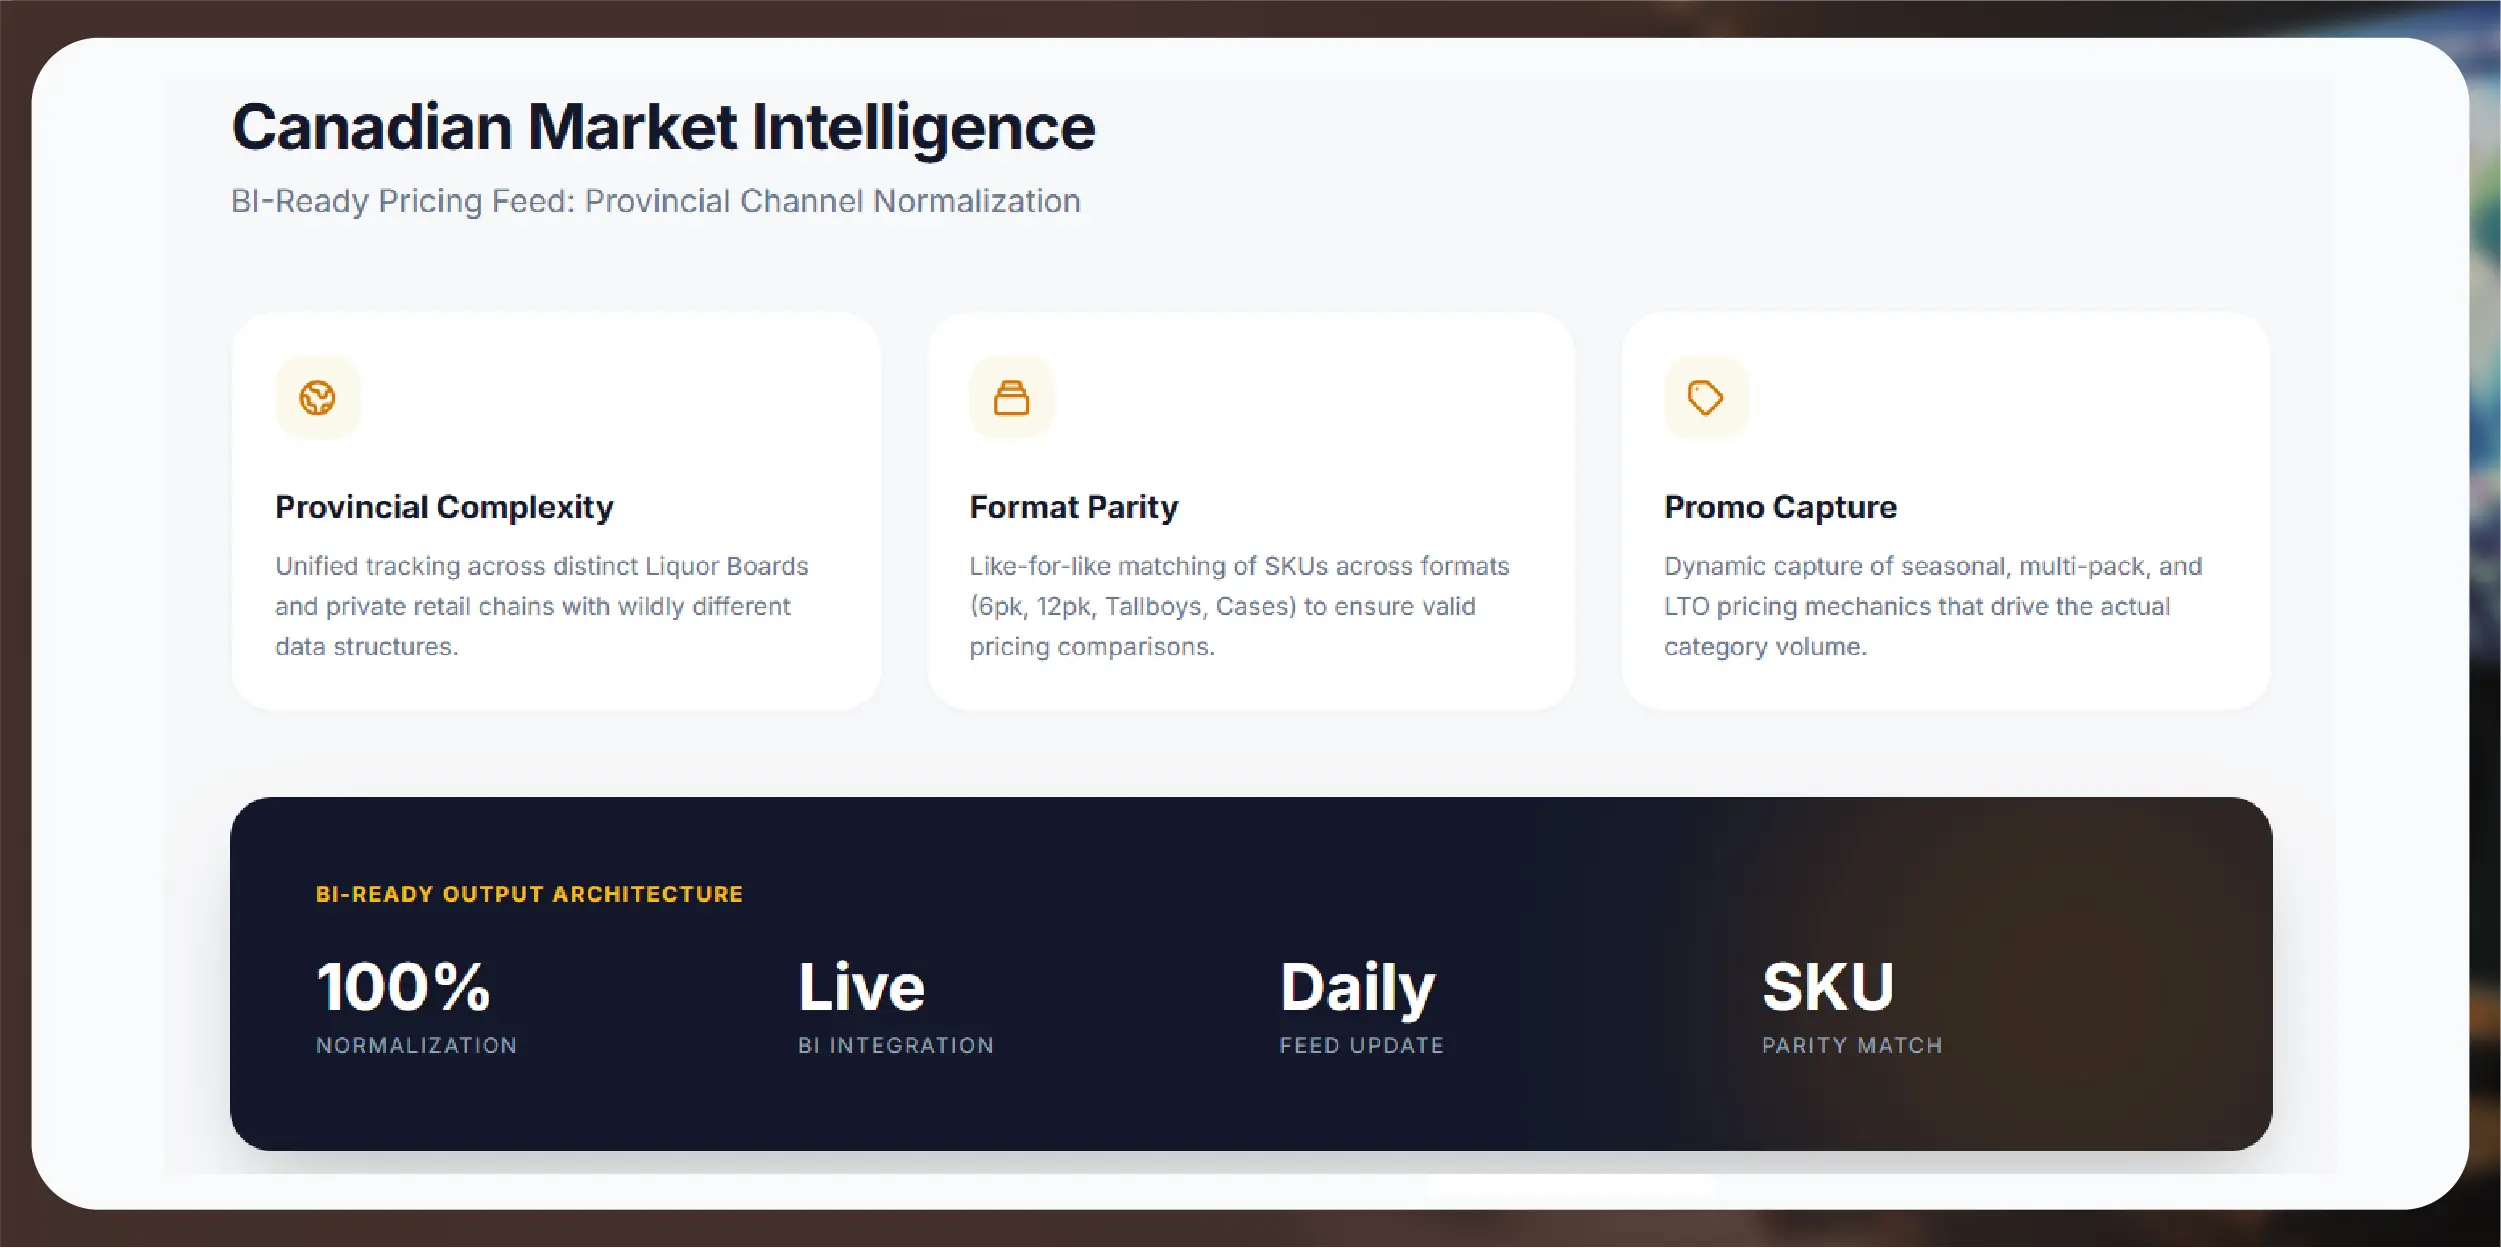Click the seasonal LTO pricing description paragraph
The width and height of the screenshot is (2501, 1248).
coord(1933,606)
